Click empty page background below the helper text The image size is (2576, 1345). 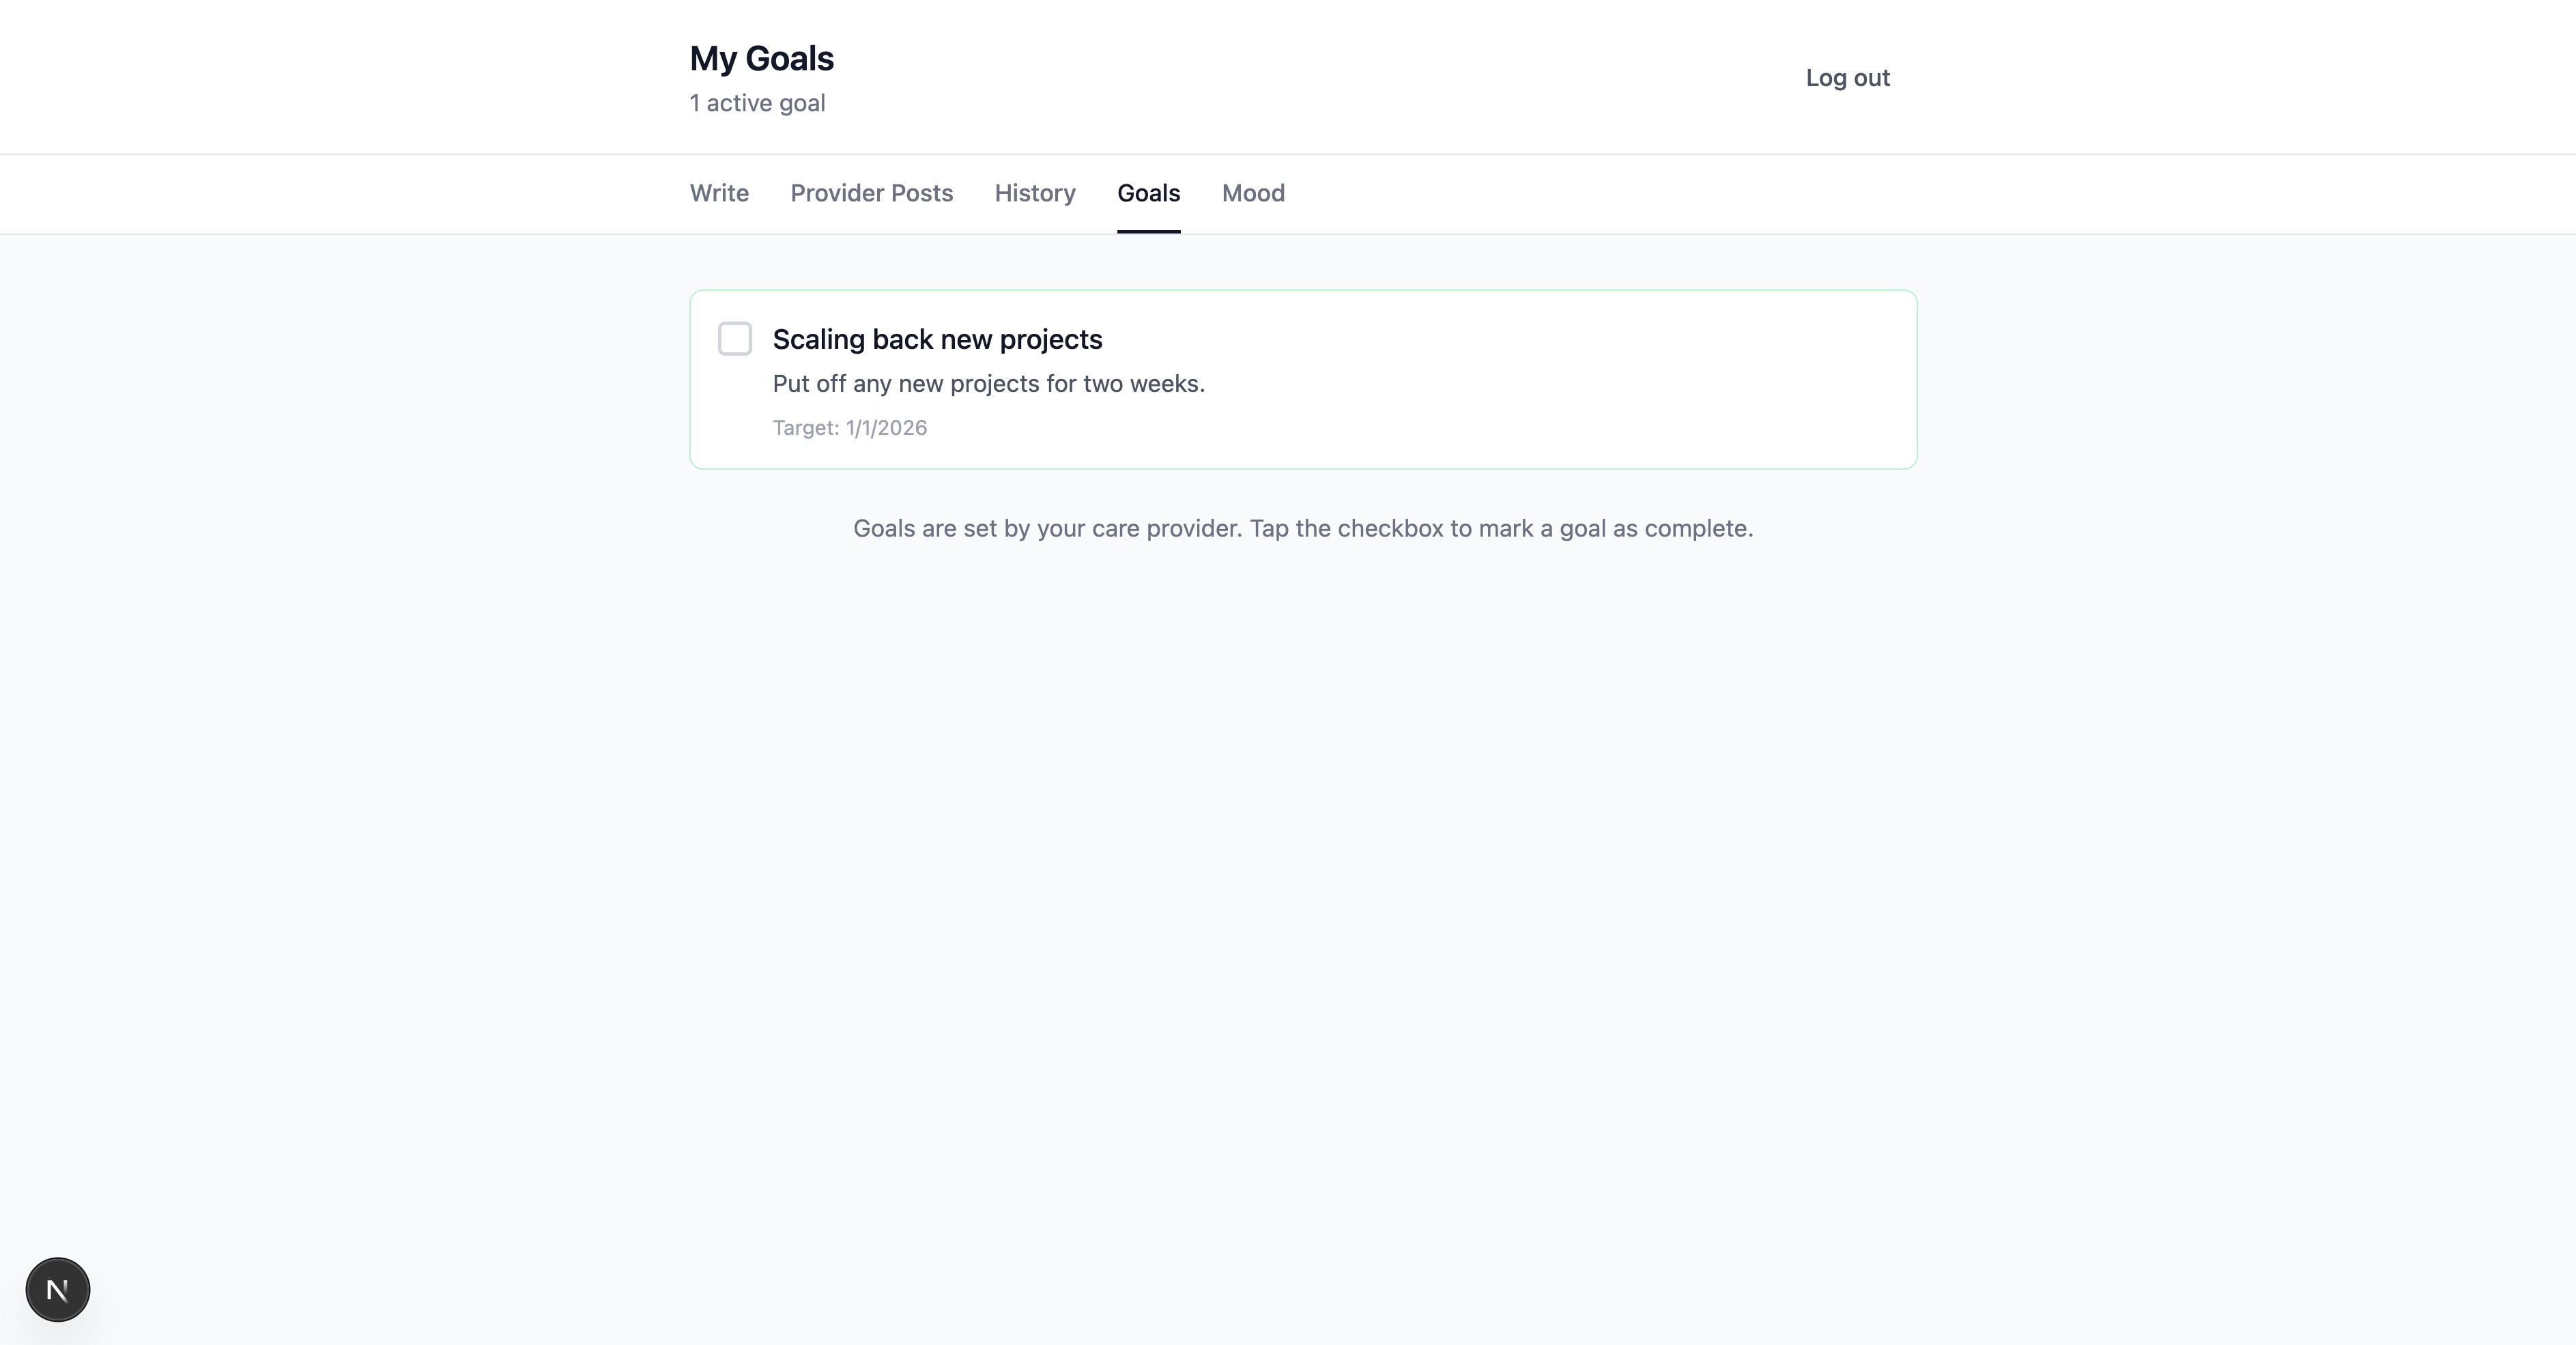[x=1300, y=850]
